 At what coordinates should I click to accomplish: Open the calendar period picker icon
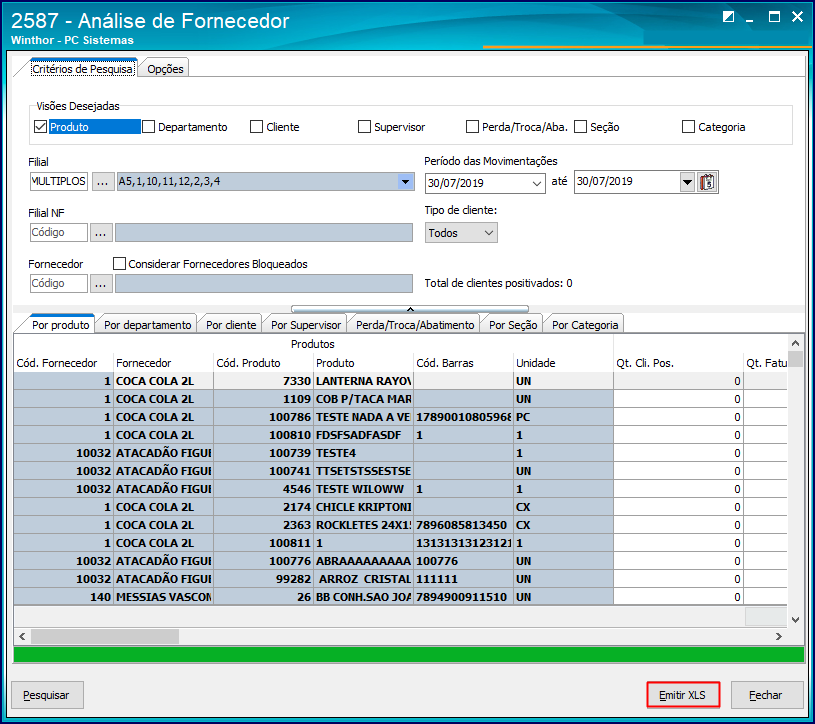pyautogui.click(x=707, y=182)
